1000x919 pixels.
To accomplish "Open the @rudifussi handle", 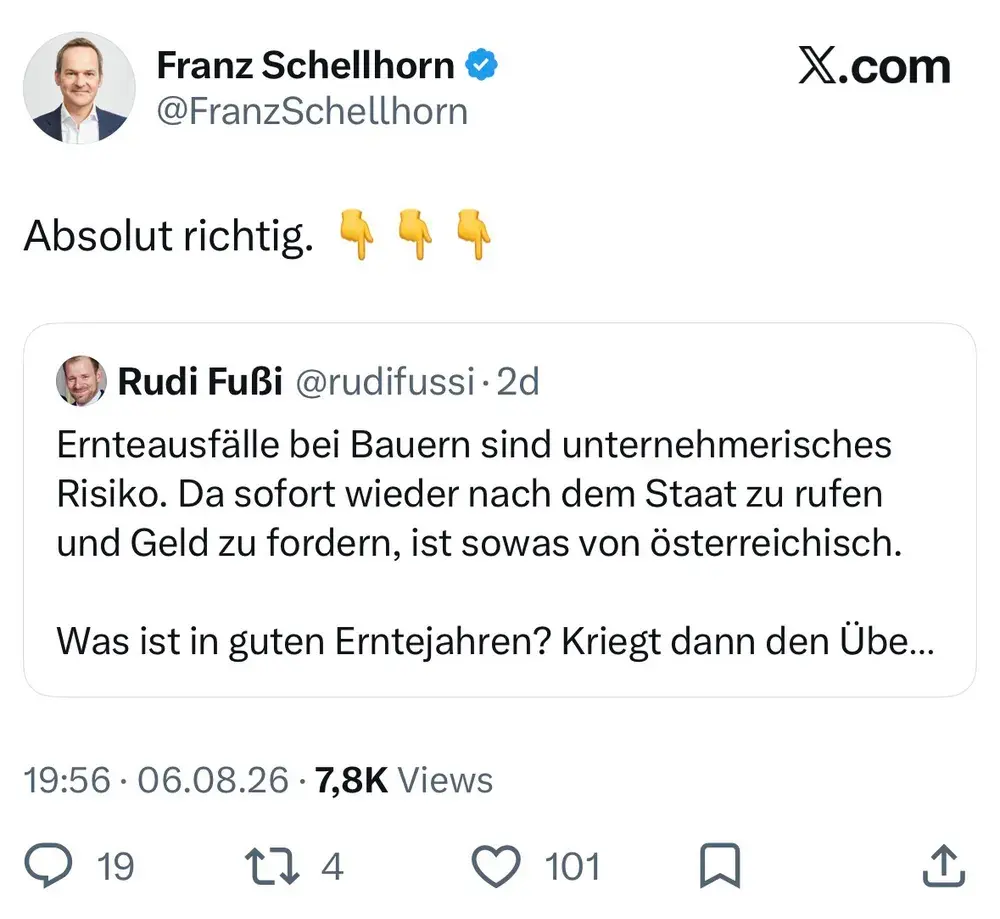I will [x=385, y=381].
